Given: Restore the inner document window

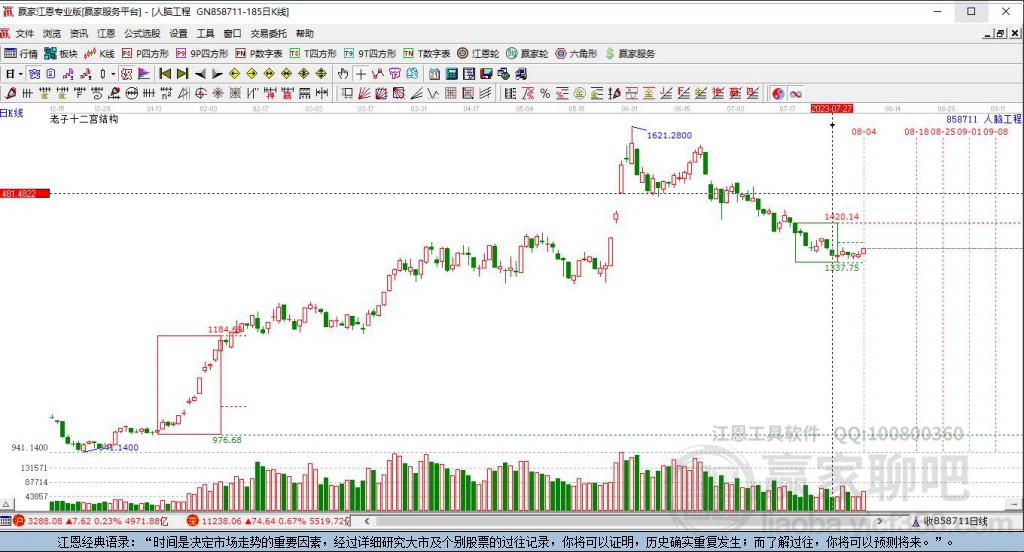Looking at the screenshot, I should pos(1000,33).
